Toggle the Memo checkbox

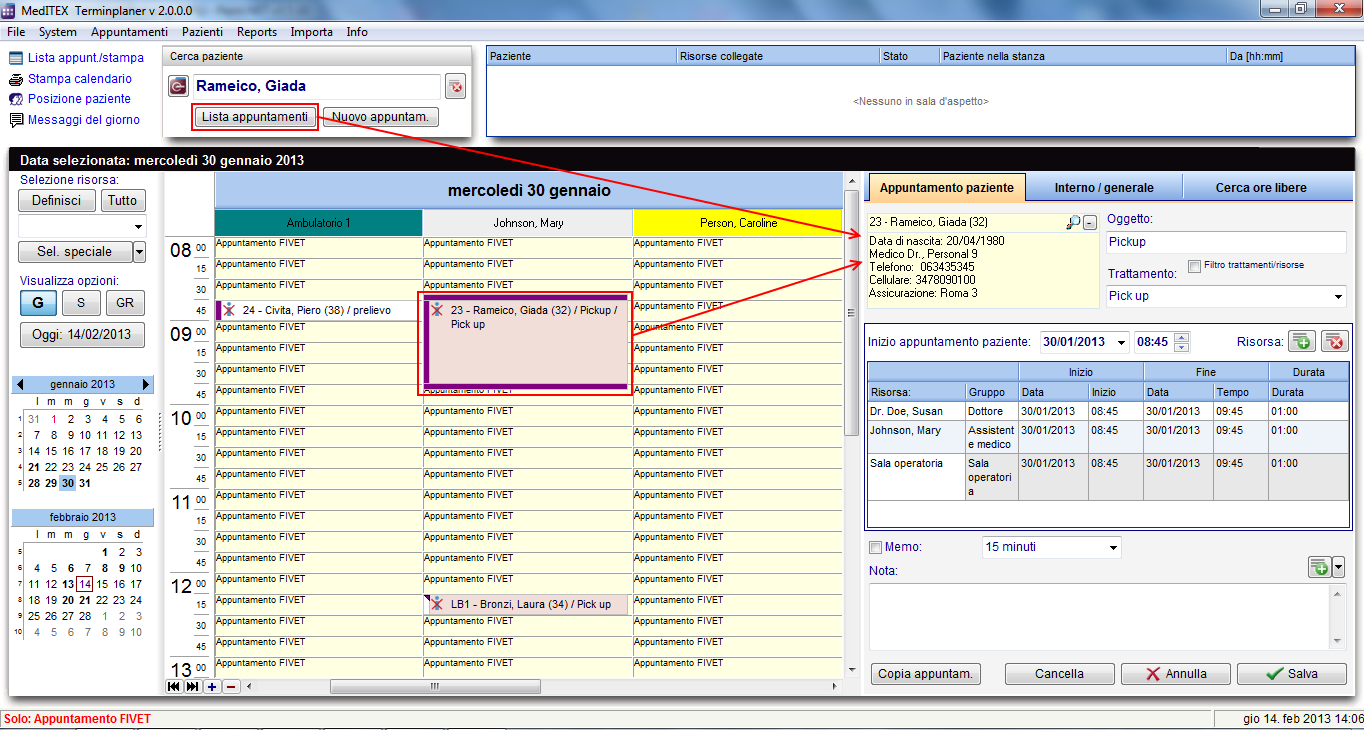(876, 548)
